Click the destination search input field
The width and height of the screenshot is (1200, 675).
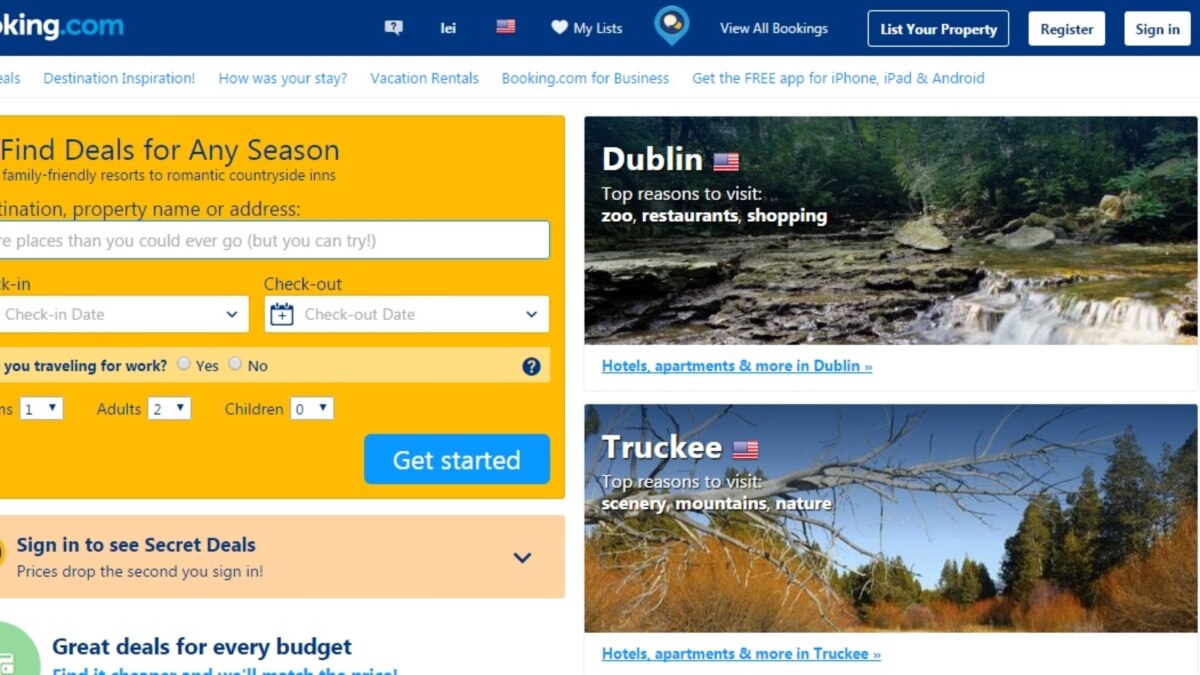[272, 240]
